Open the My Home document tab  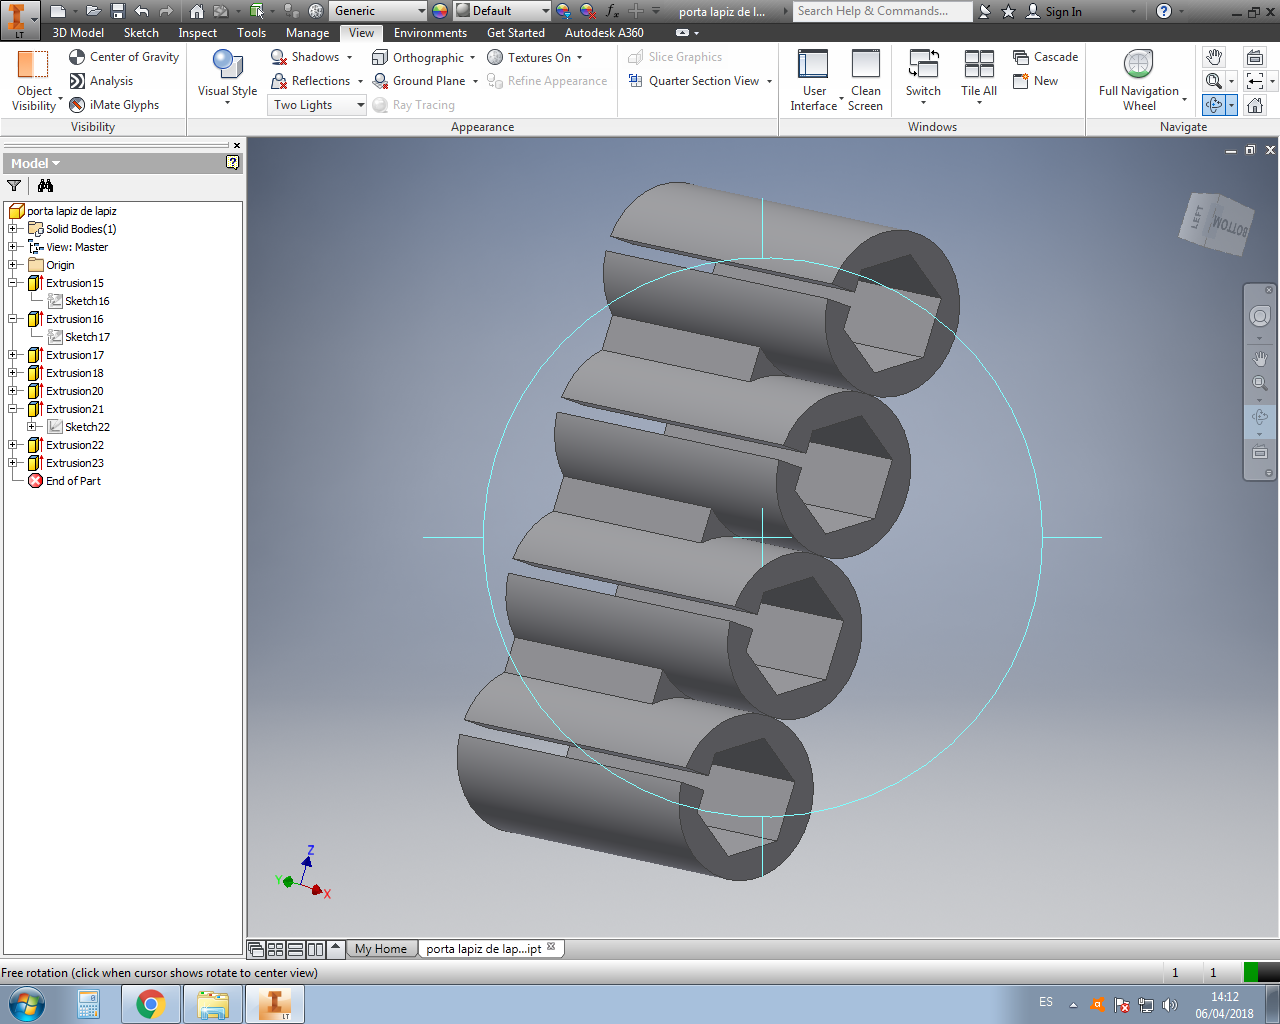(x=380, y=949)
